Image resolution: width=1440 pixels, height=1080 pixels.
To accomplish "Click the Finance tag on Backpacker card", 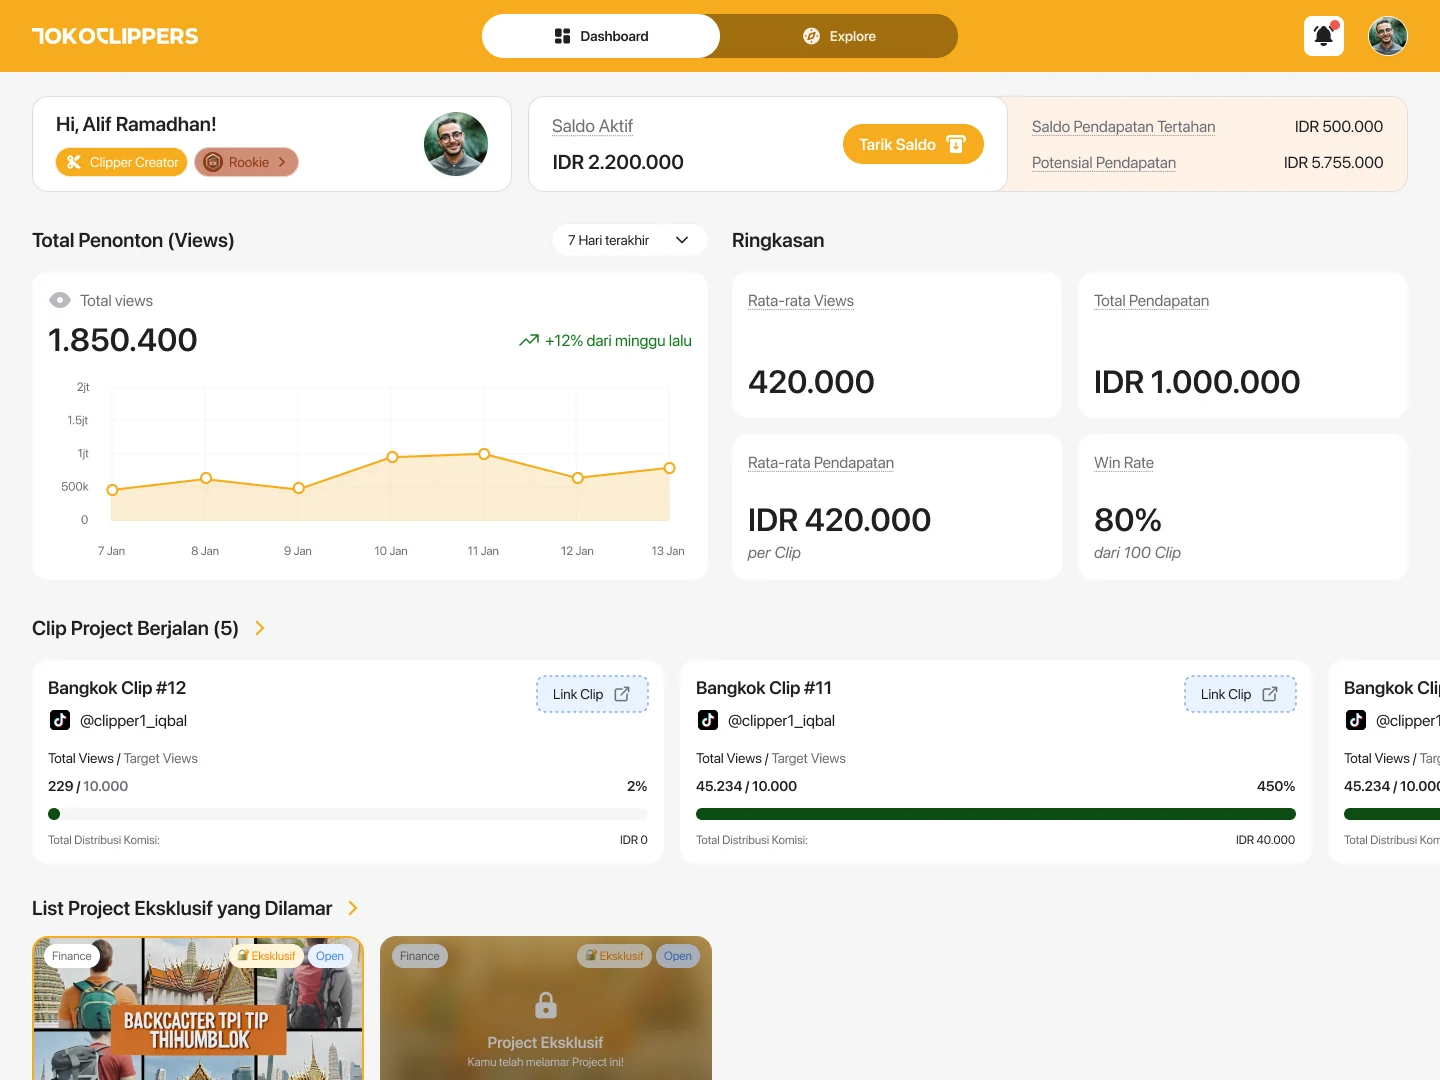I will [72, 956].
